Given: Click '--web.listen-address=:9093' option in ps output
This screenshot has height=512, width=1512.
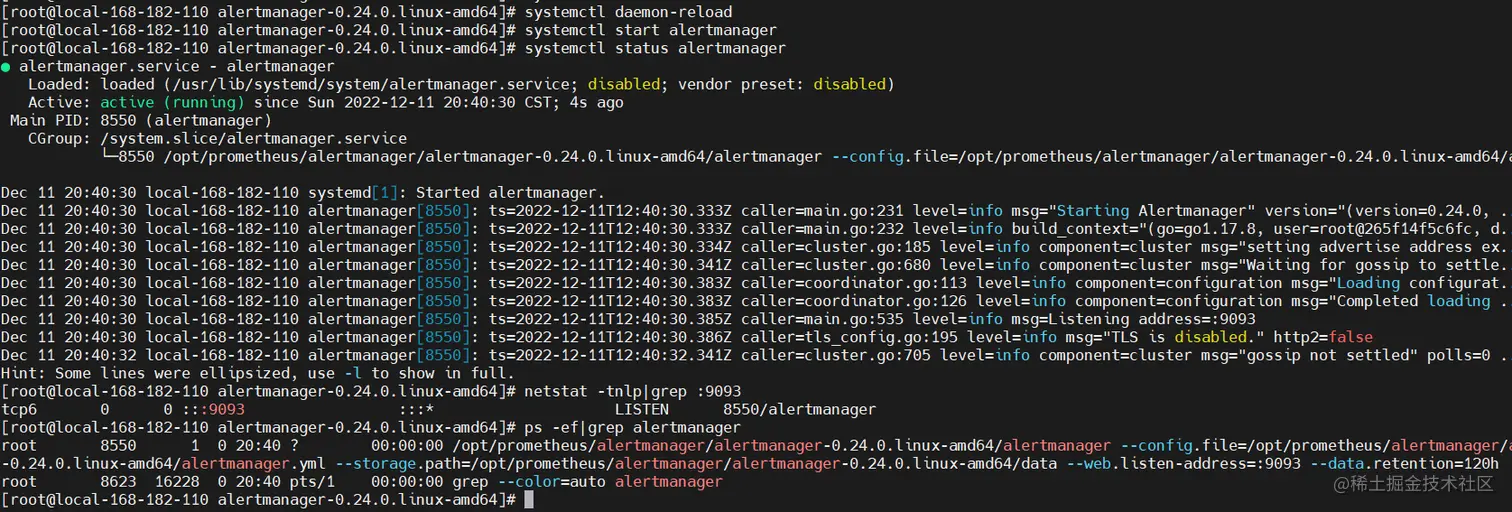Looking at the screenshot, I should pyautogui.click(x=1182, y=462).
